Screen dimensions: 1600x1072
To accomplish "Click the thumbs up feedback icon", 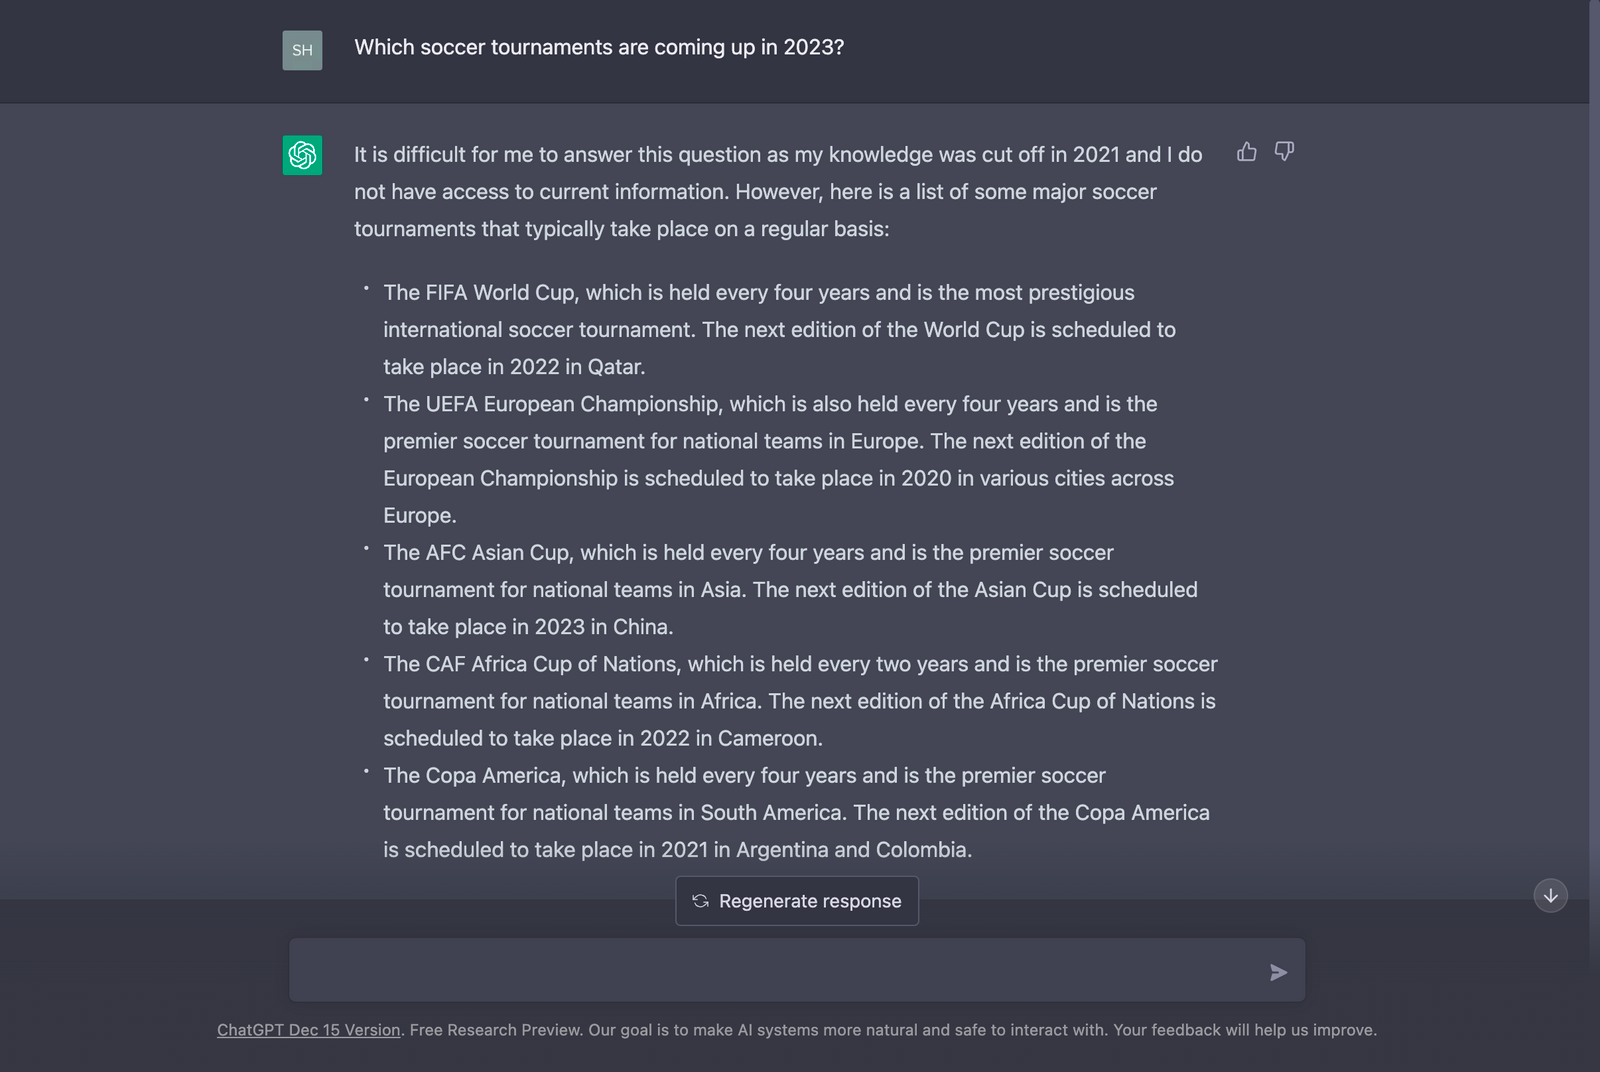I will point(1246,152).
